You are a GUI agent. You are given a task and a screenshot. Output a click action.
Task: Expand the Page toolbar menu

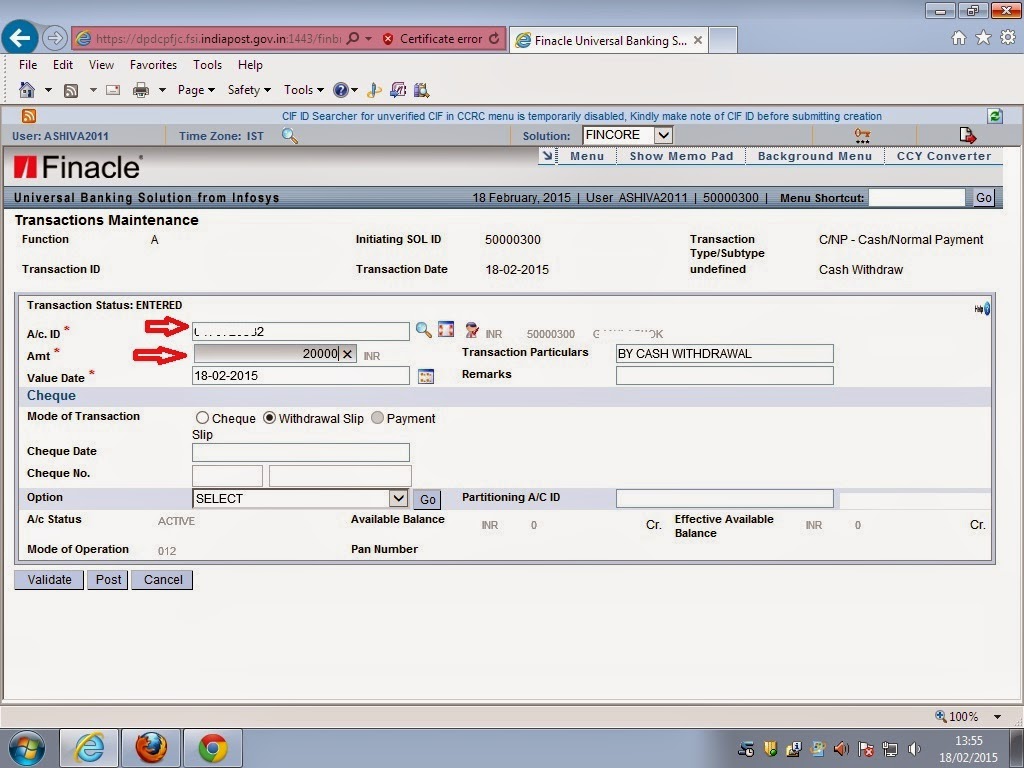[x=196, y=90]
